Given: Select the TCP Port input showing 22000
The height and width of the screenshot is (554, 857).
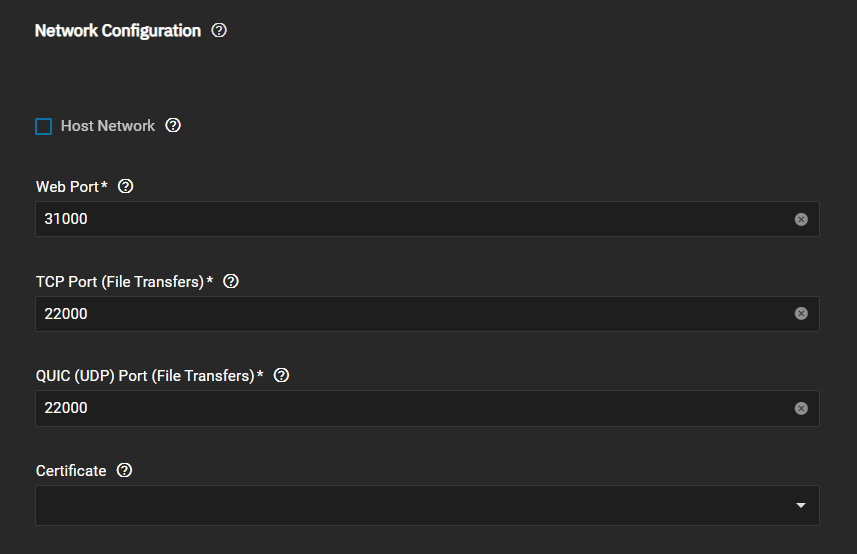Looking at the screenshot, I should [x=427, y=314].
